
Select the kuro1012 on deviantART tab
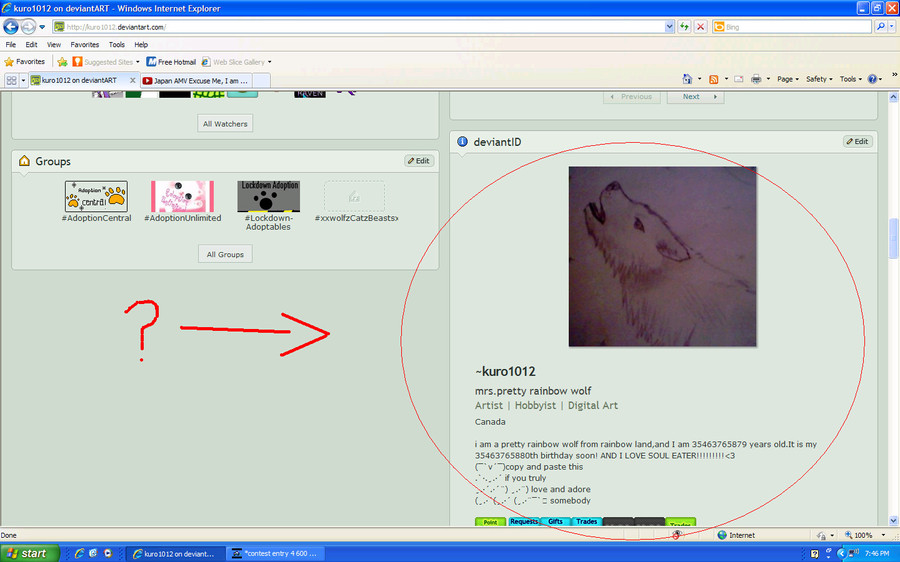pos(79,80)
